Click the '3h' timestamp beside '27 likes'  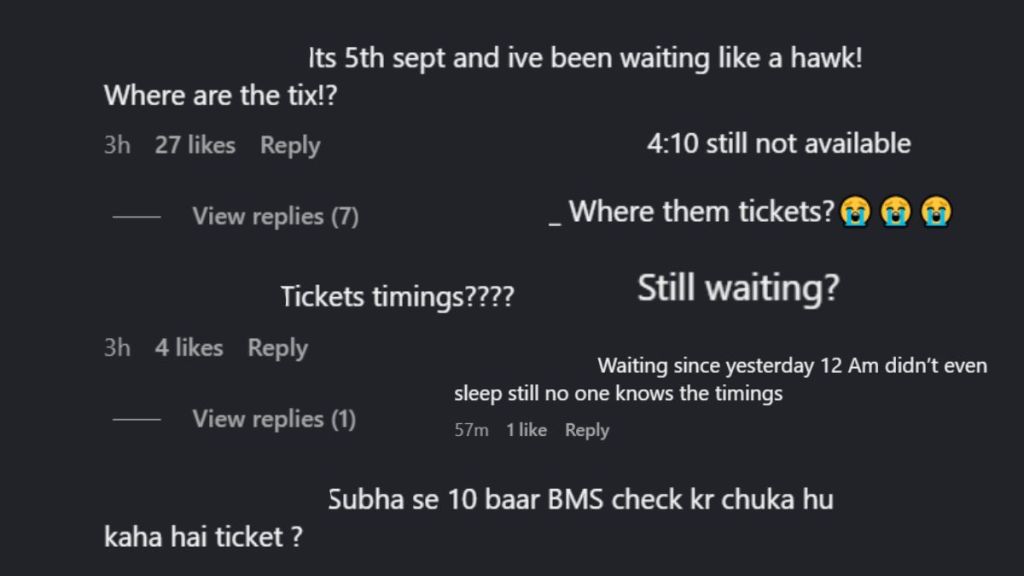pos(117,145)
